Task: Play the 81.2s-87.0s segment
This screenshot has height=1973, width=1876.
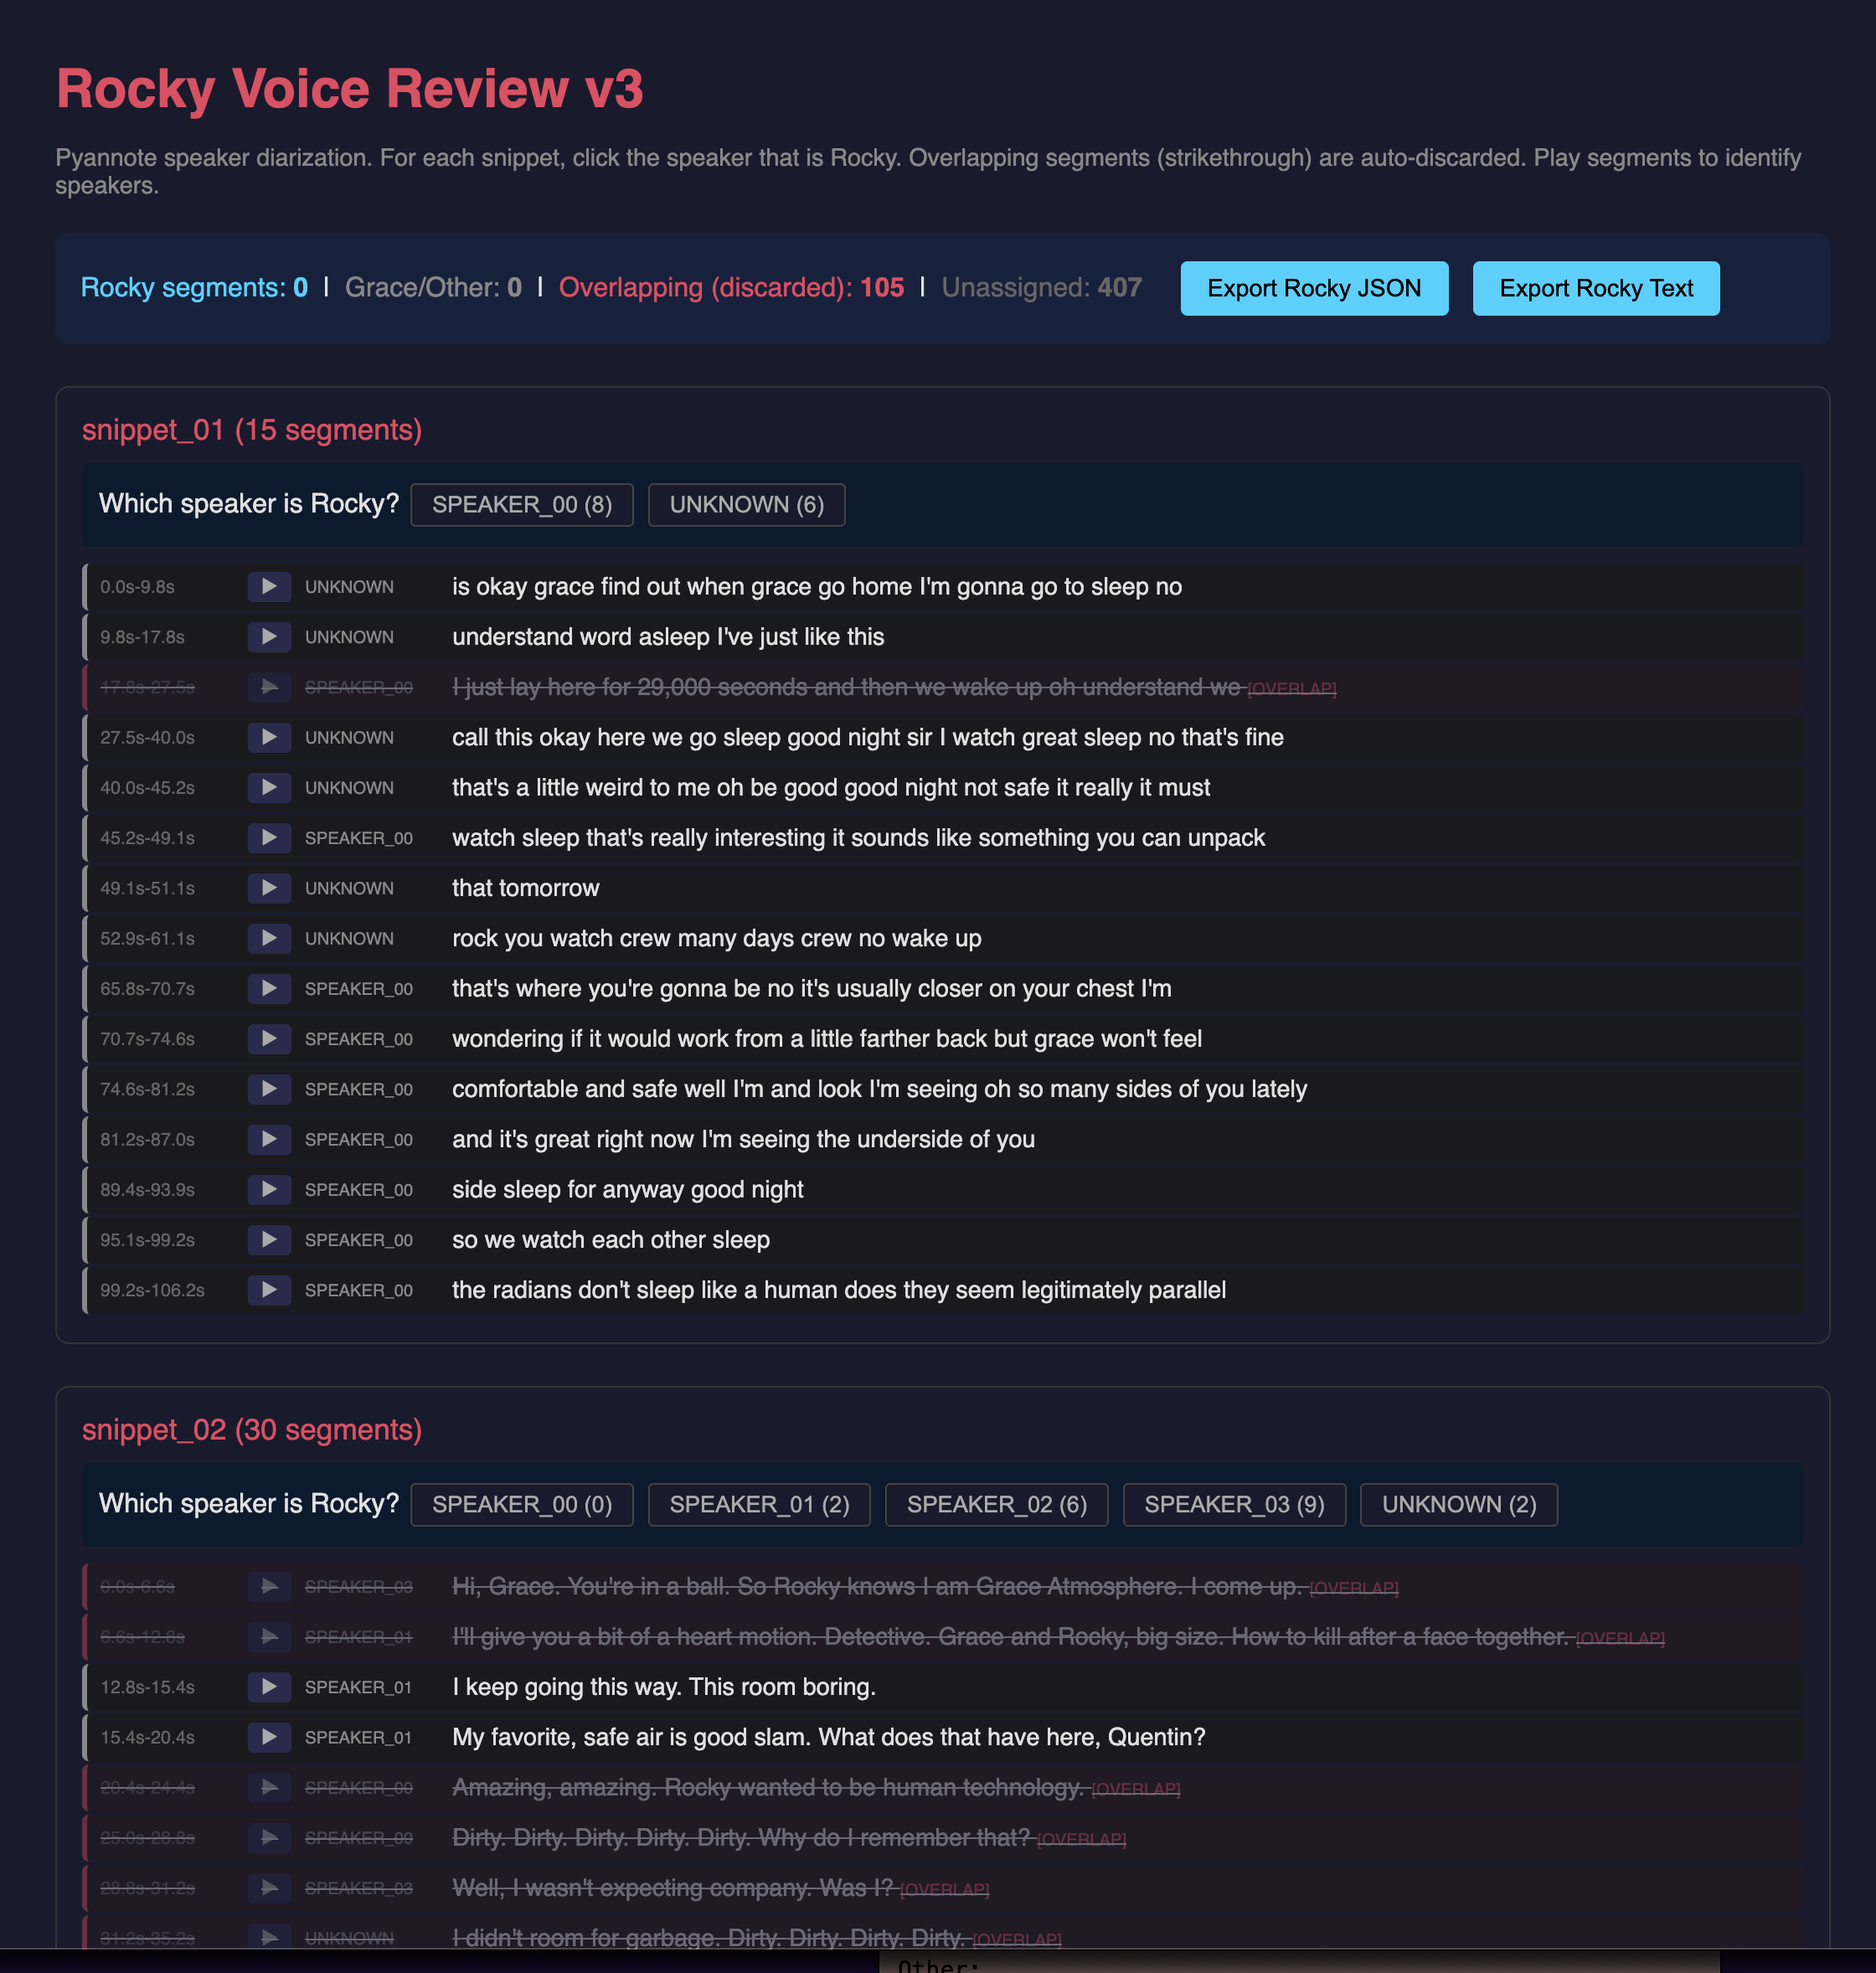Action: (x=269, y=1139)
